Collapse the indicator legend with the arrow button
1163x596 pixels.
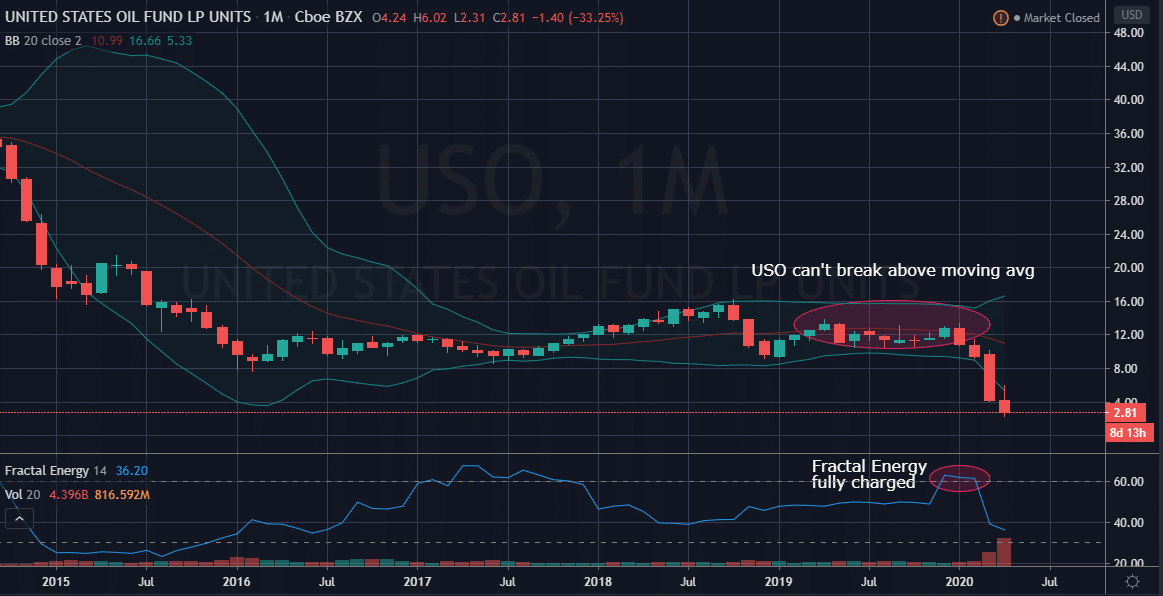pos(19,520)
